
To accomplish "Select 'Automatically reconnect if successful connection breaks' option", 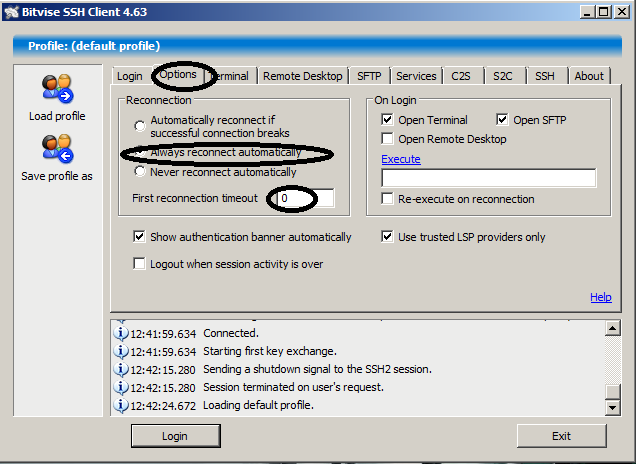I will [140, 126].
